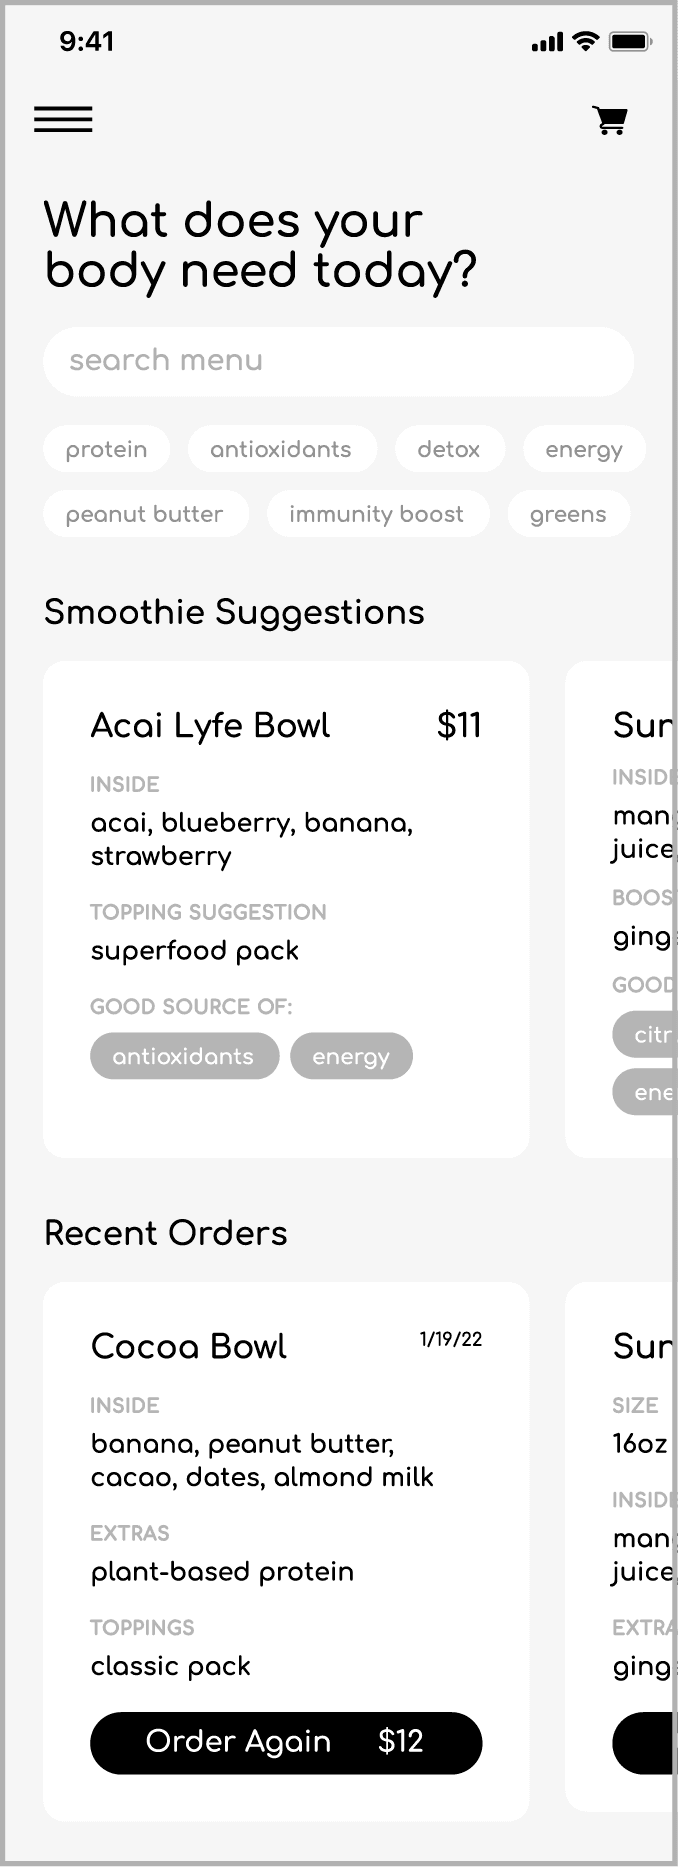Open the Acai Lyfe Bowl card
The width and height of the screenshot is (678, 1867).
pyautogui.click(x=286, y=909)
